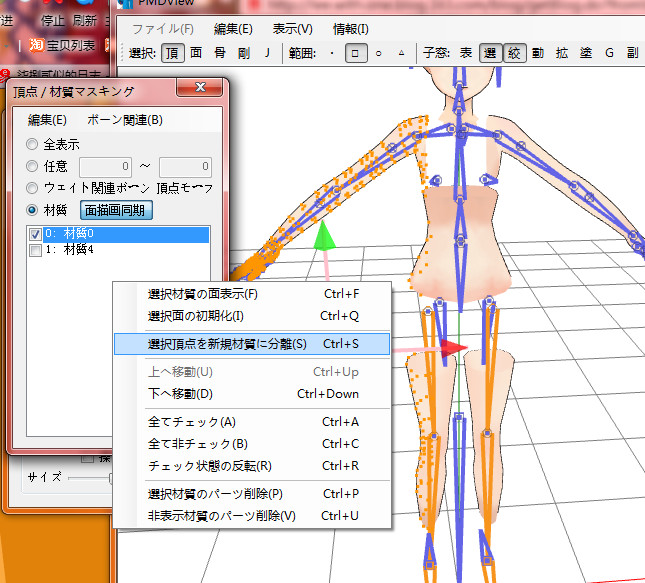Choose チェック状態の反転(R) menu item
The height and width of the screenshot is (583, 645).
[x=252, y=466]
